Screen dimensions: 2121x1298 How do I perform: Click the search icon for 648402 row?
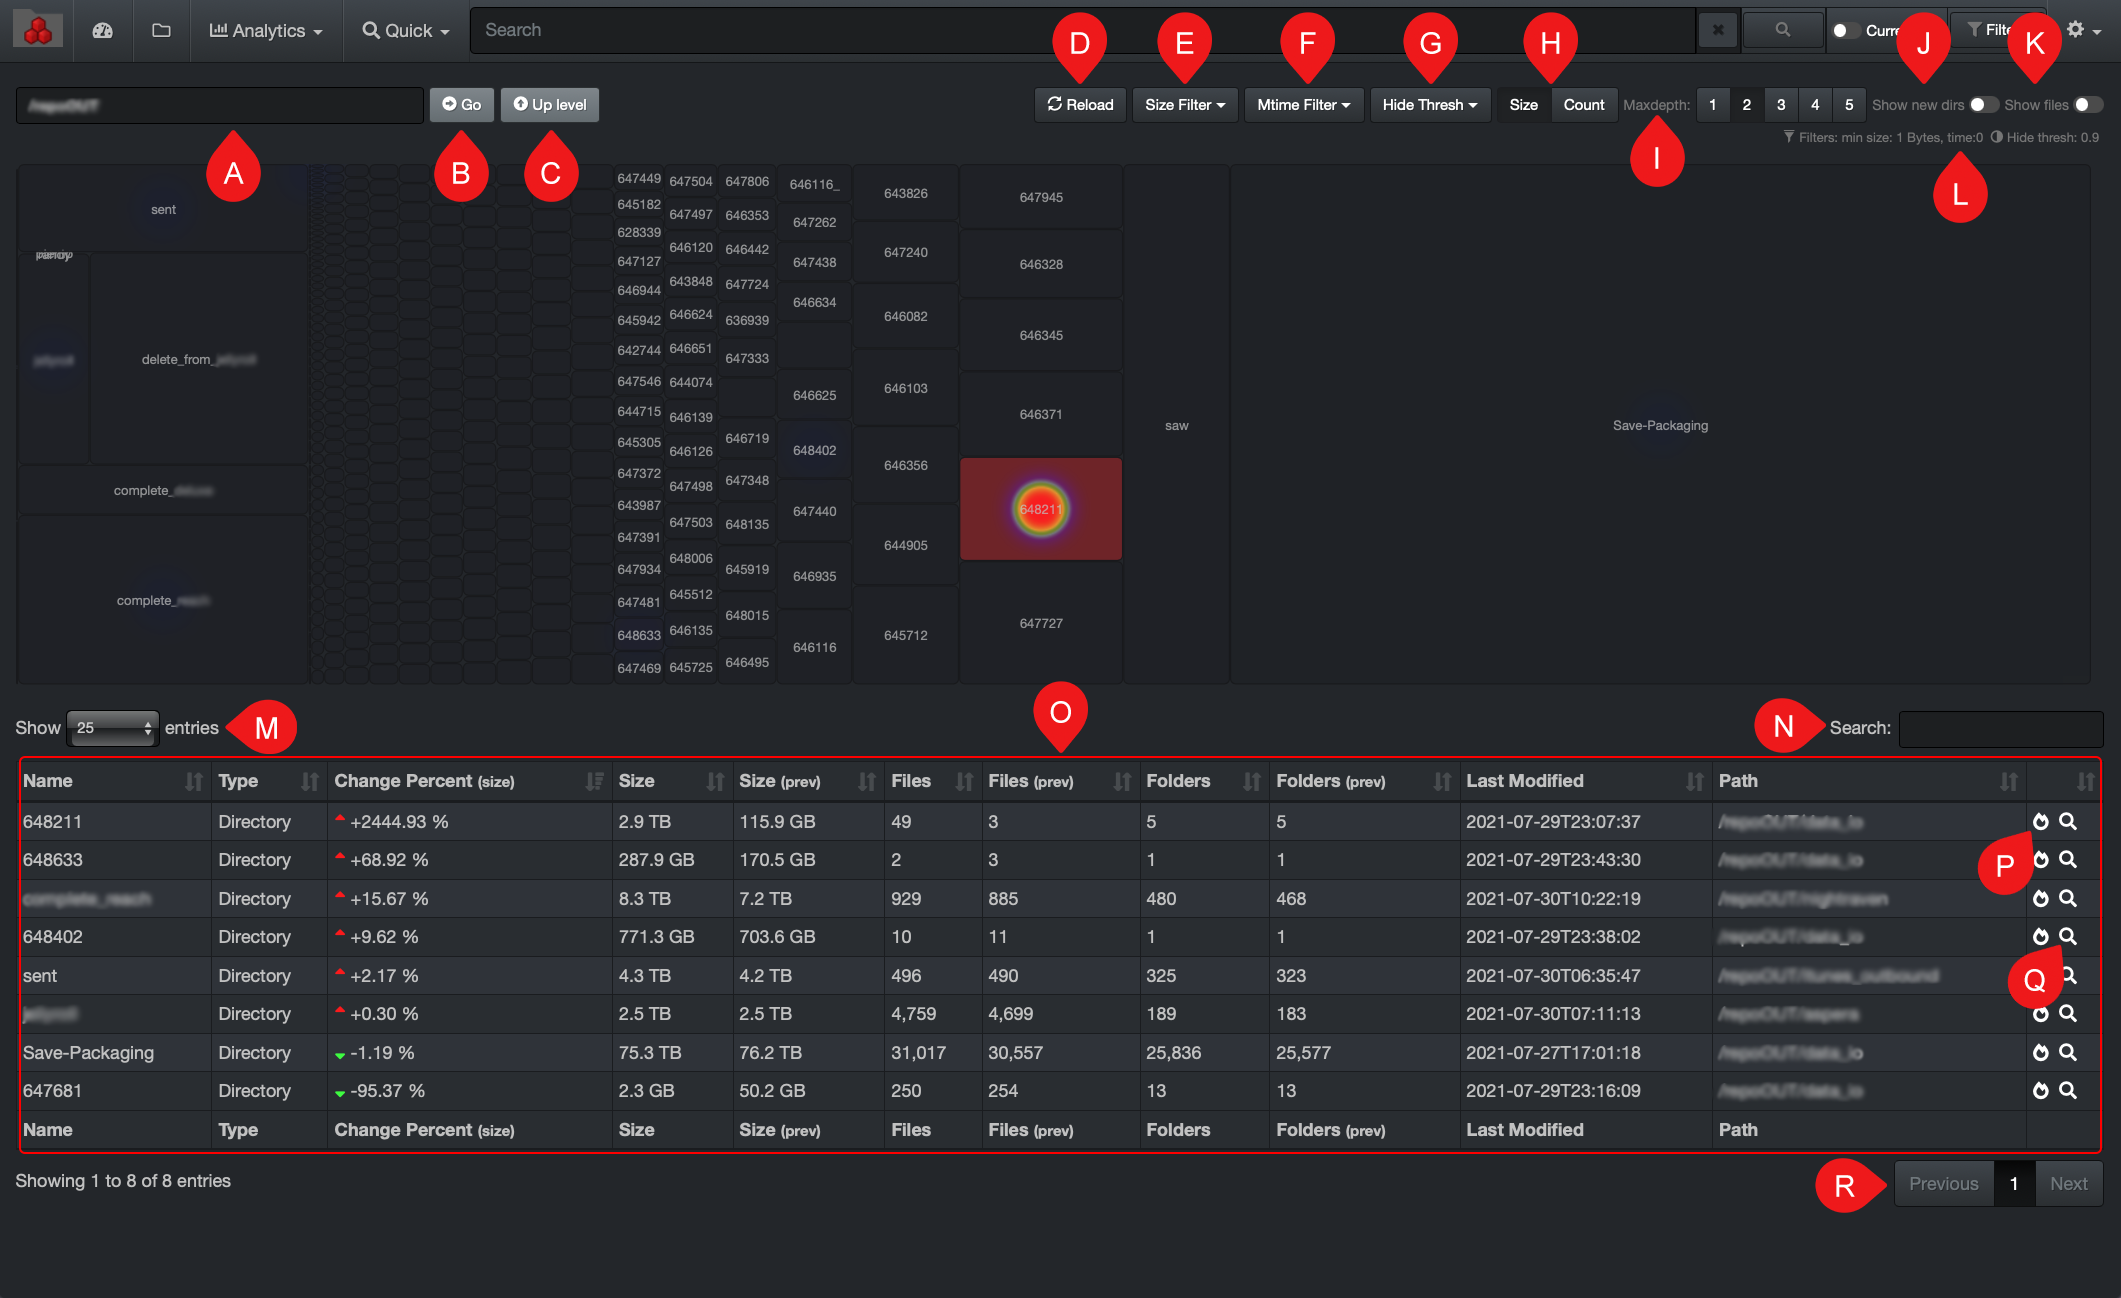coord(2068,937)
